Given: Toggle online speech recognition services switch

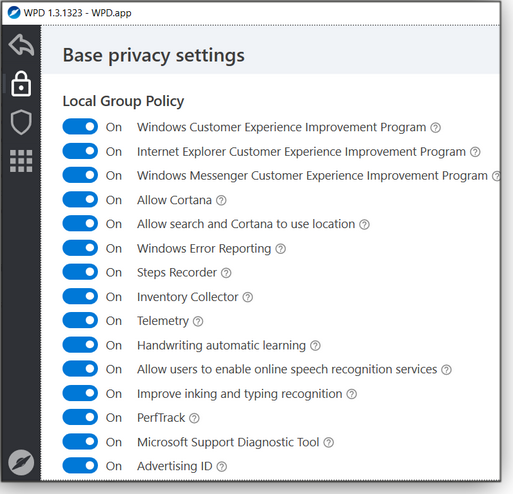Looking at the screenshot, I should click(x=80, y=369).
